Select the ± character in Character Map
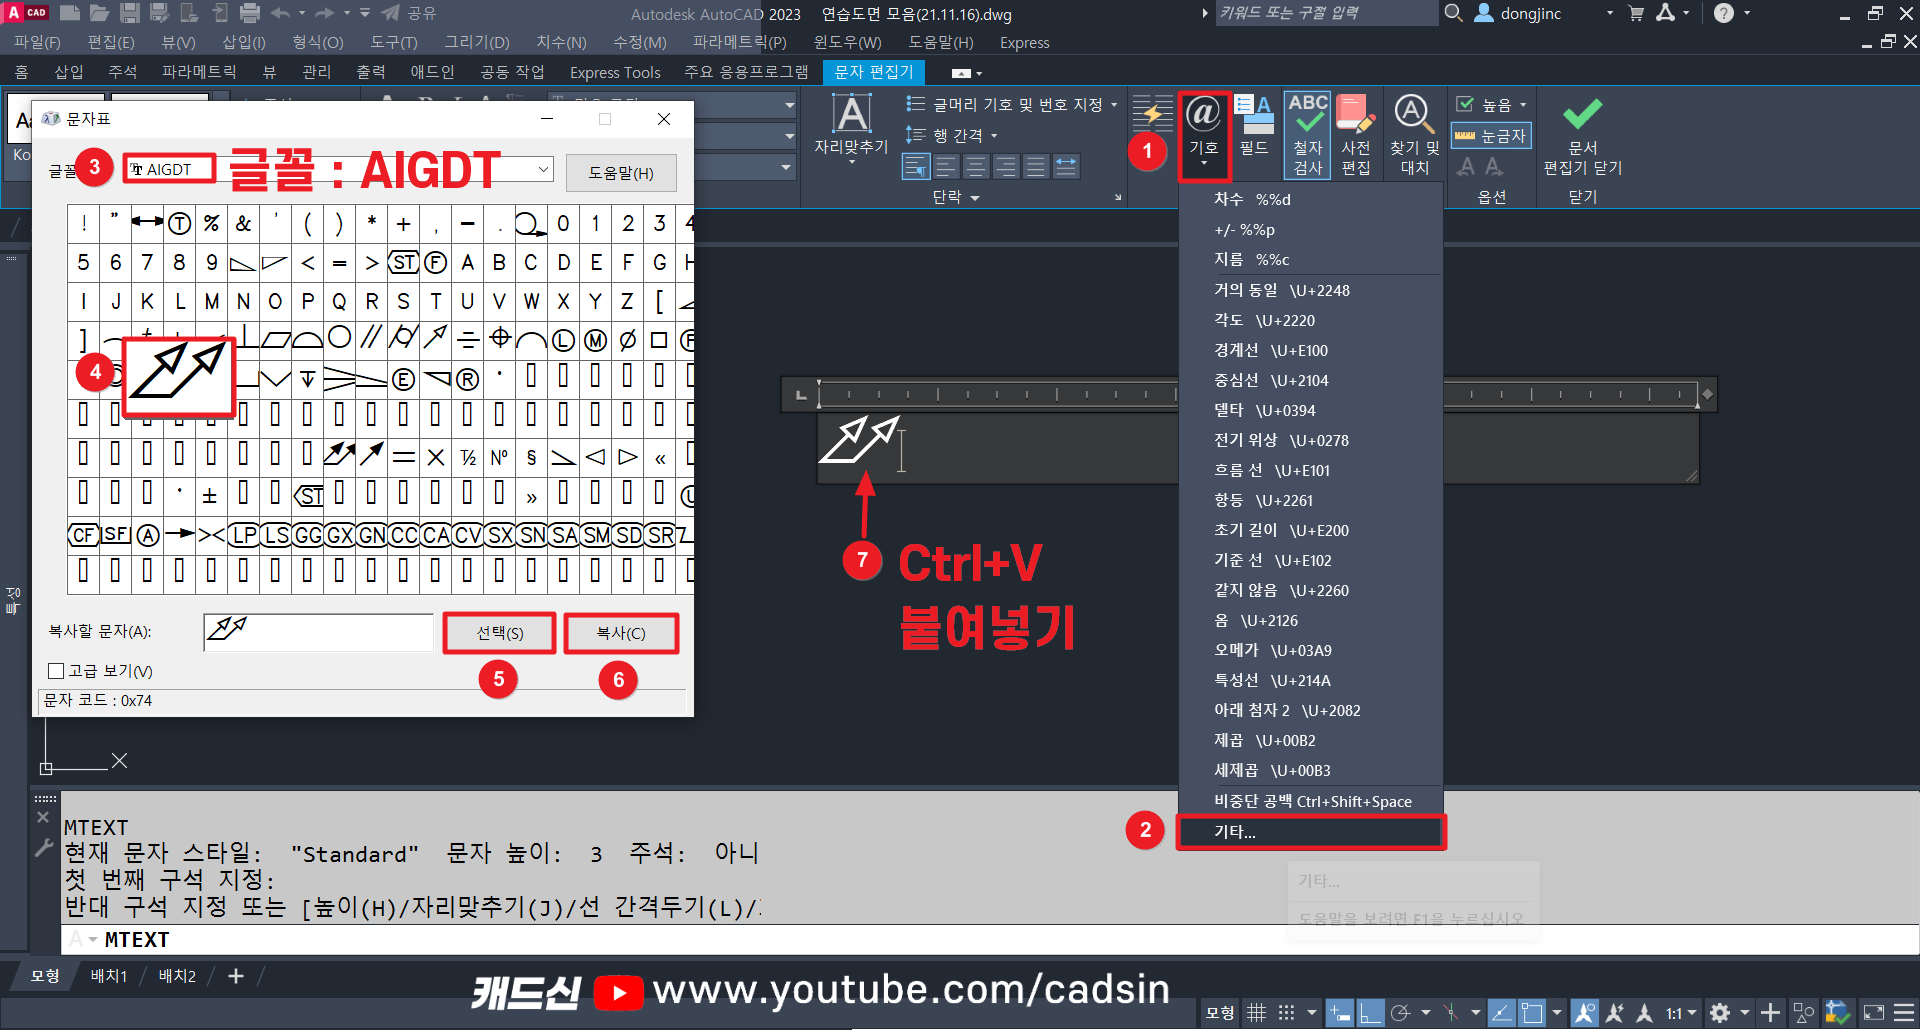This screenshot has width=1920, height=1030. tap(210, 495)
